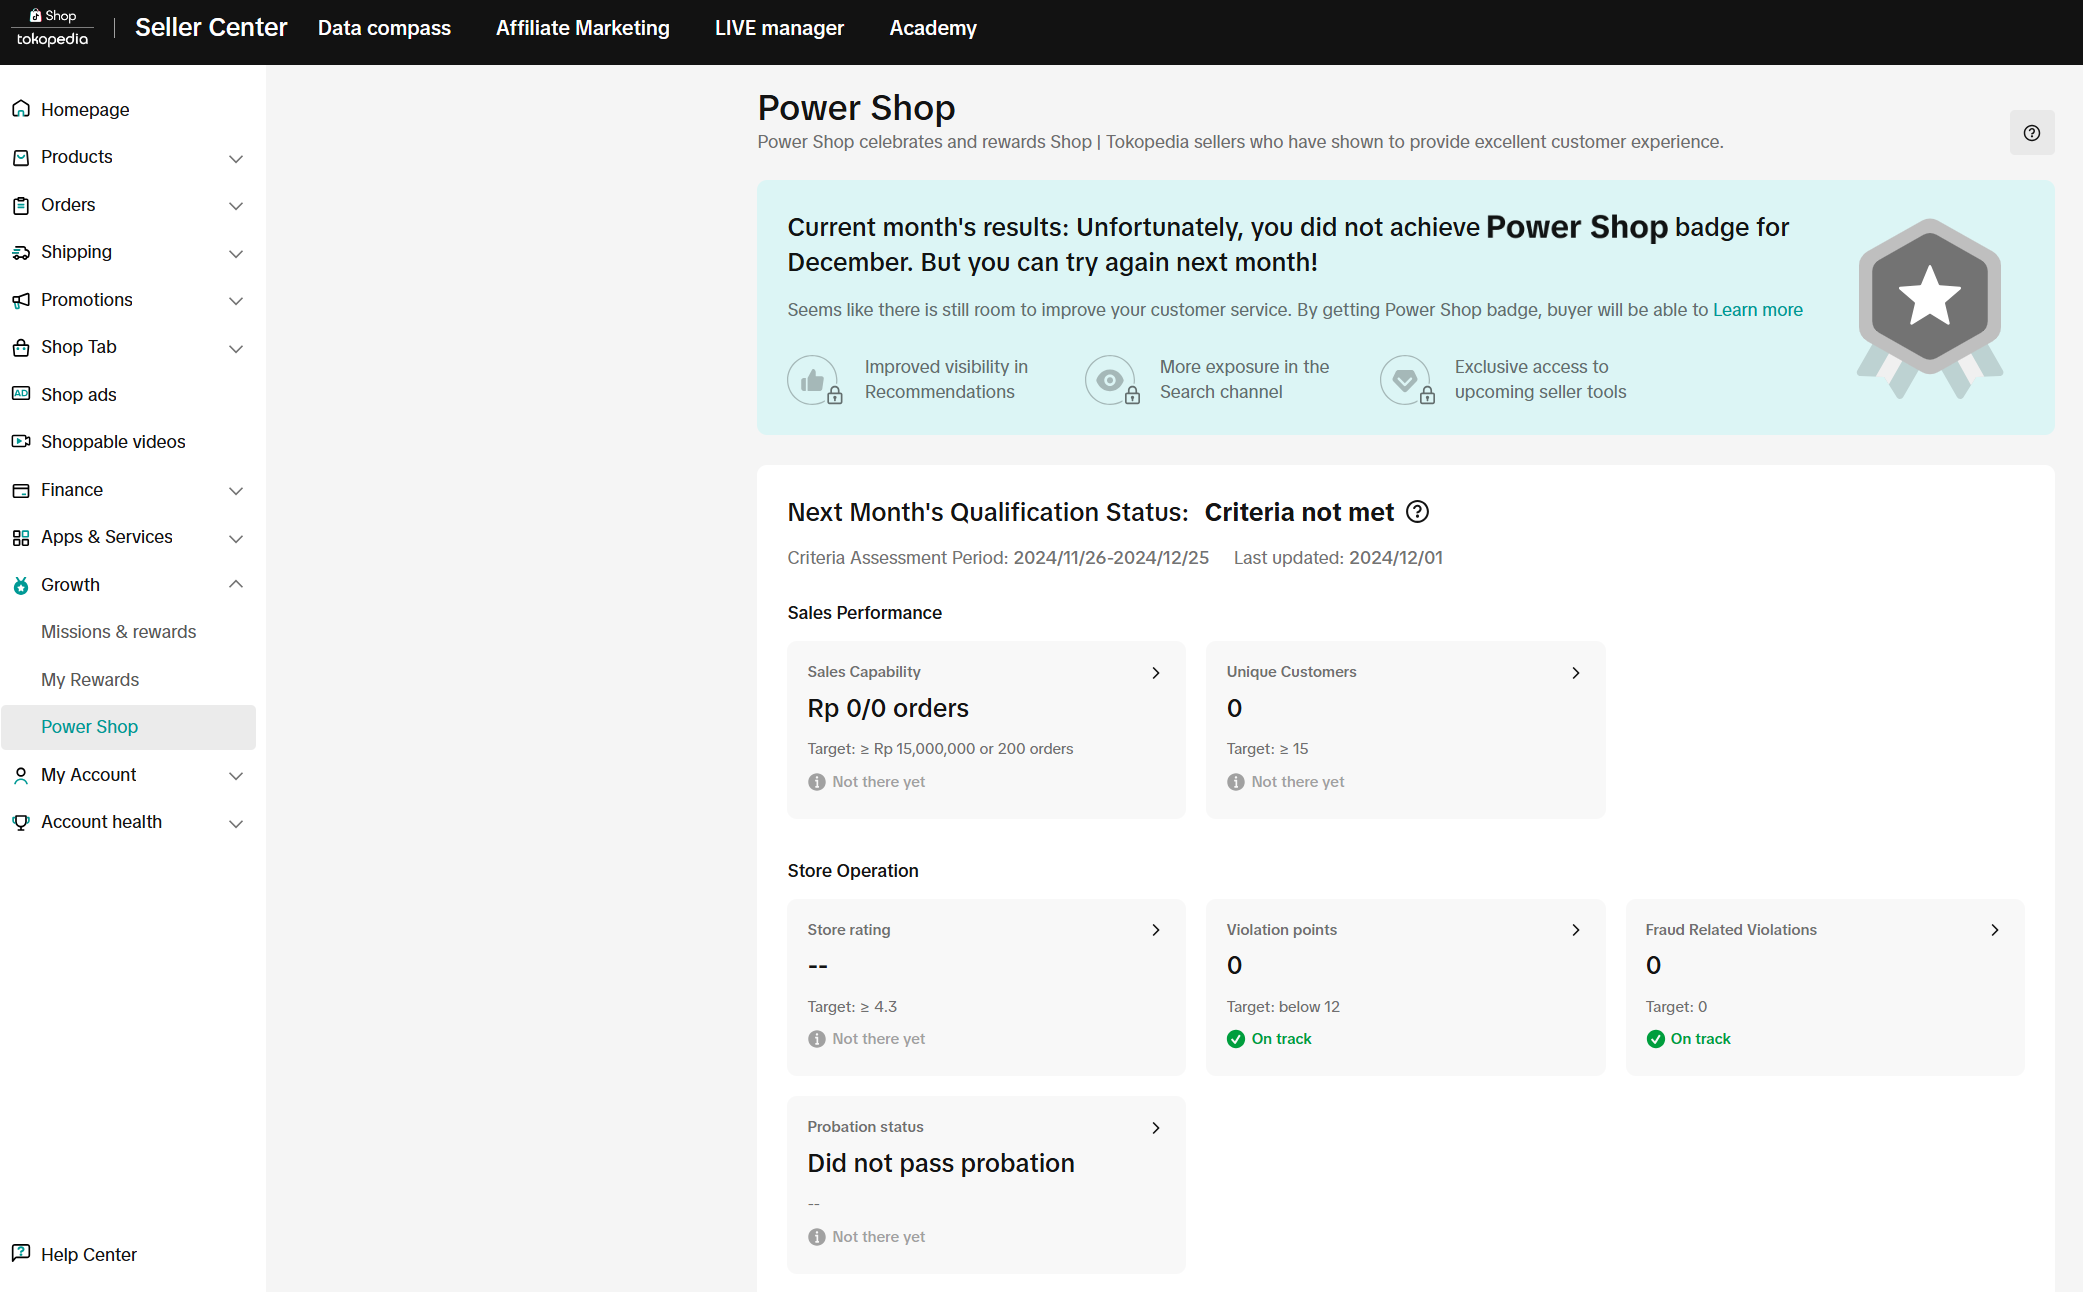Click the Criteria not met info icon
Screen dimensions: 2083x1292
1417,512
